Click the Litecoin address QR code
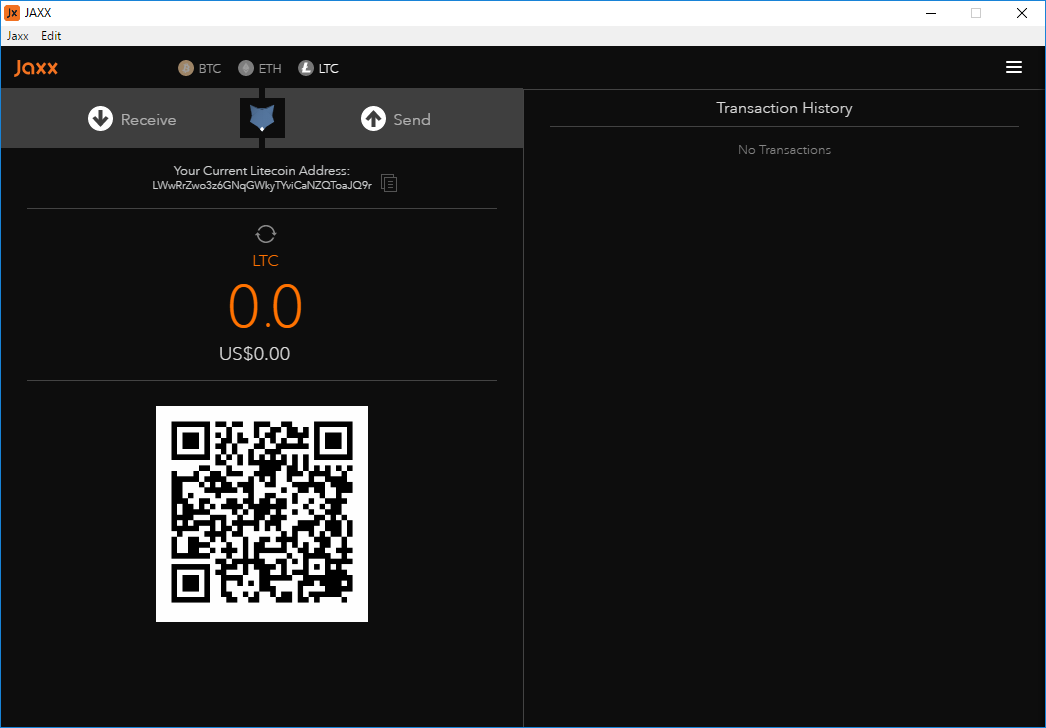 click(x=262, y=514)
